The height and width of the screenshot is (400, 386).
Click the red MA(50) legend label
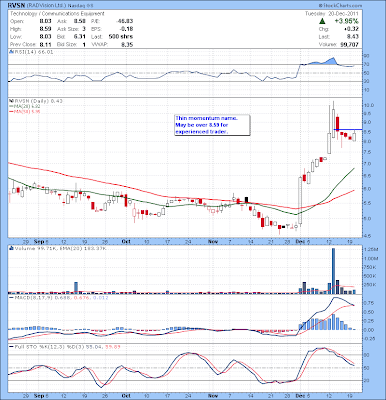click(23, 112)
